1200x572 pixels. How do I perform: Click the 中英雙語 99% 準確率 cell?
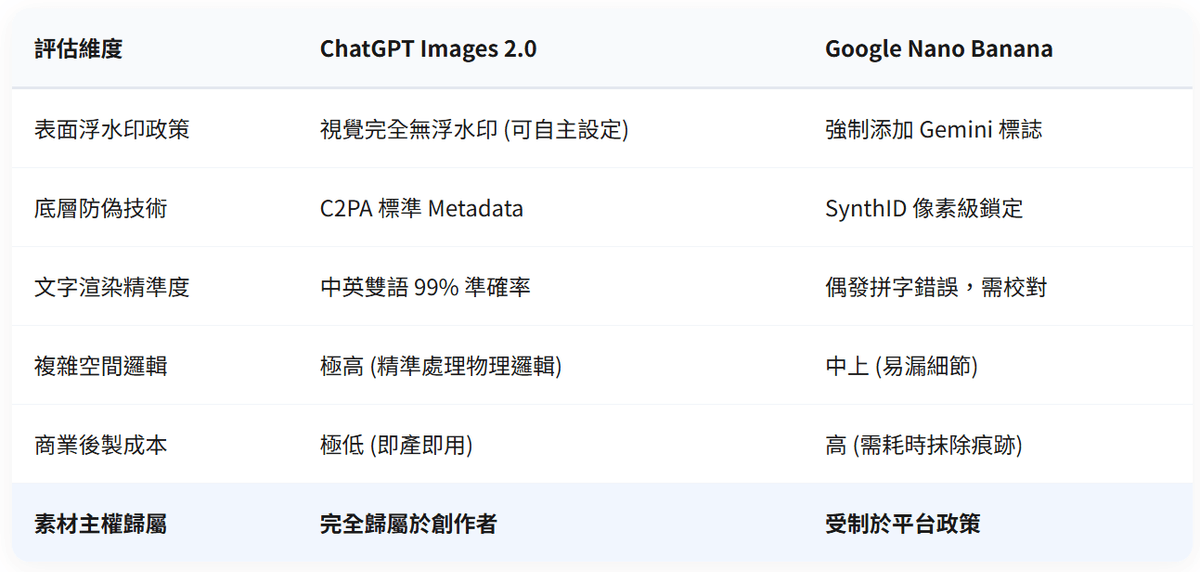click(425, 287)
